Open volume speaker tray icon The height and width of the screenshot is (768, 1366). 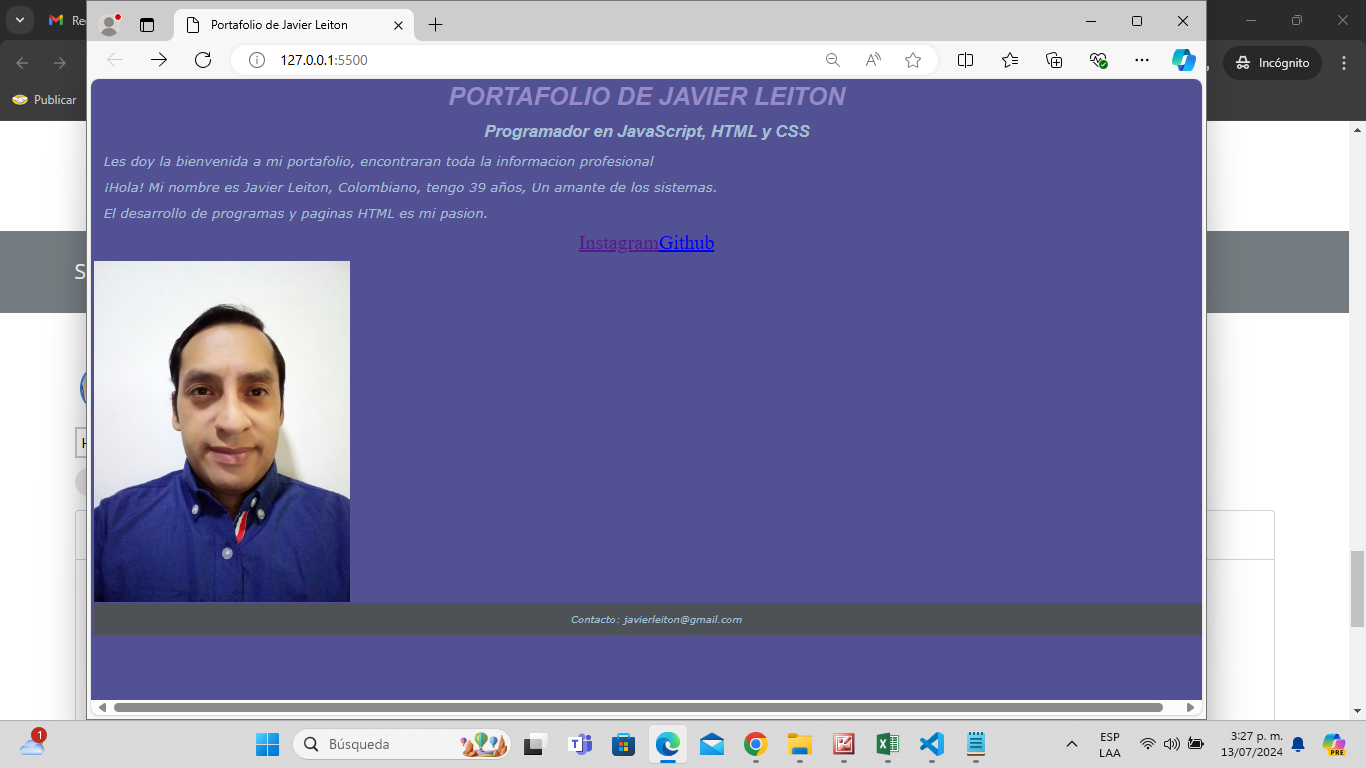pos(1172,744)
